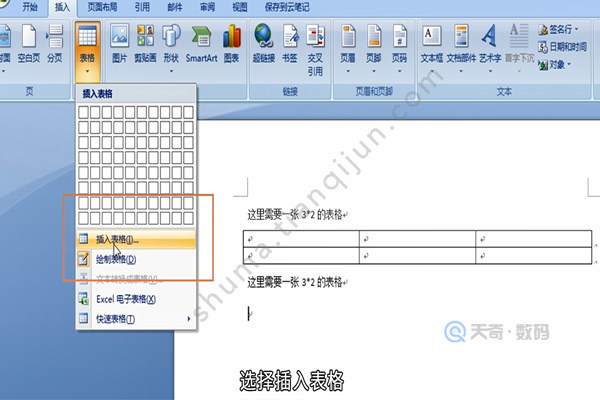Expand the 形状 dropdown arrow

171,71
